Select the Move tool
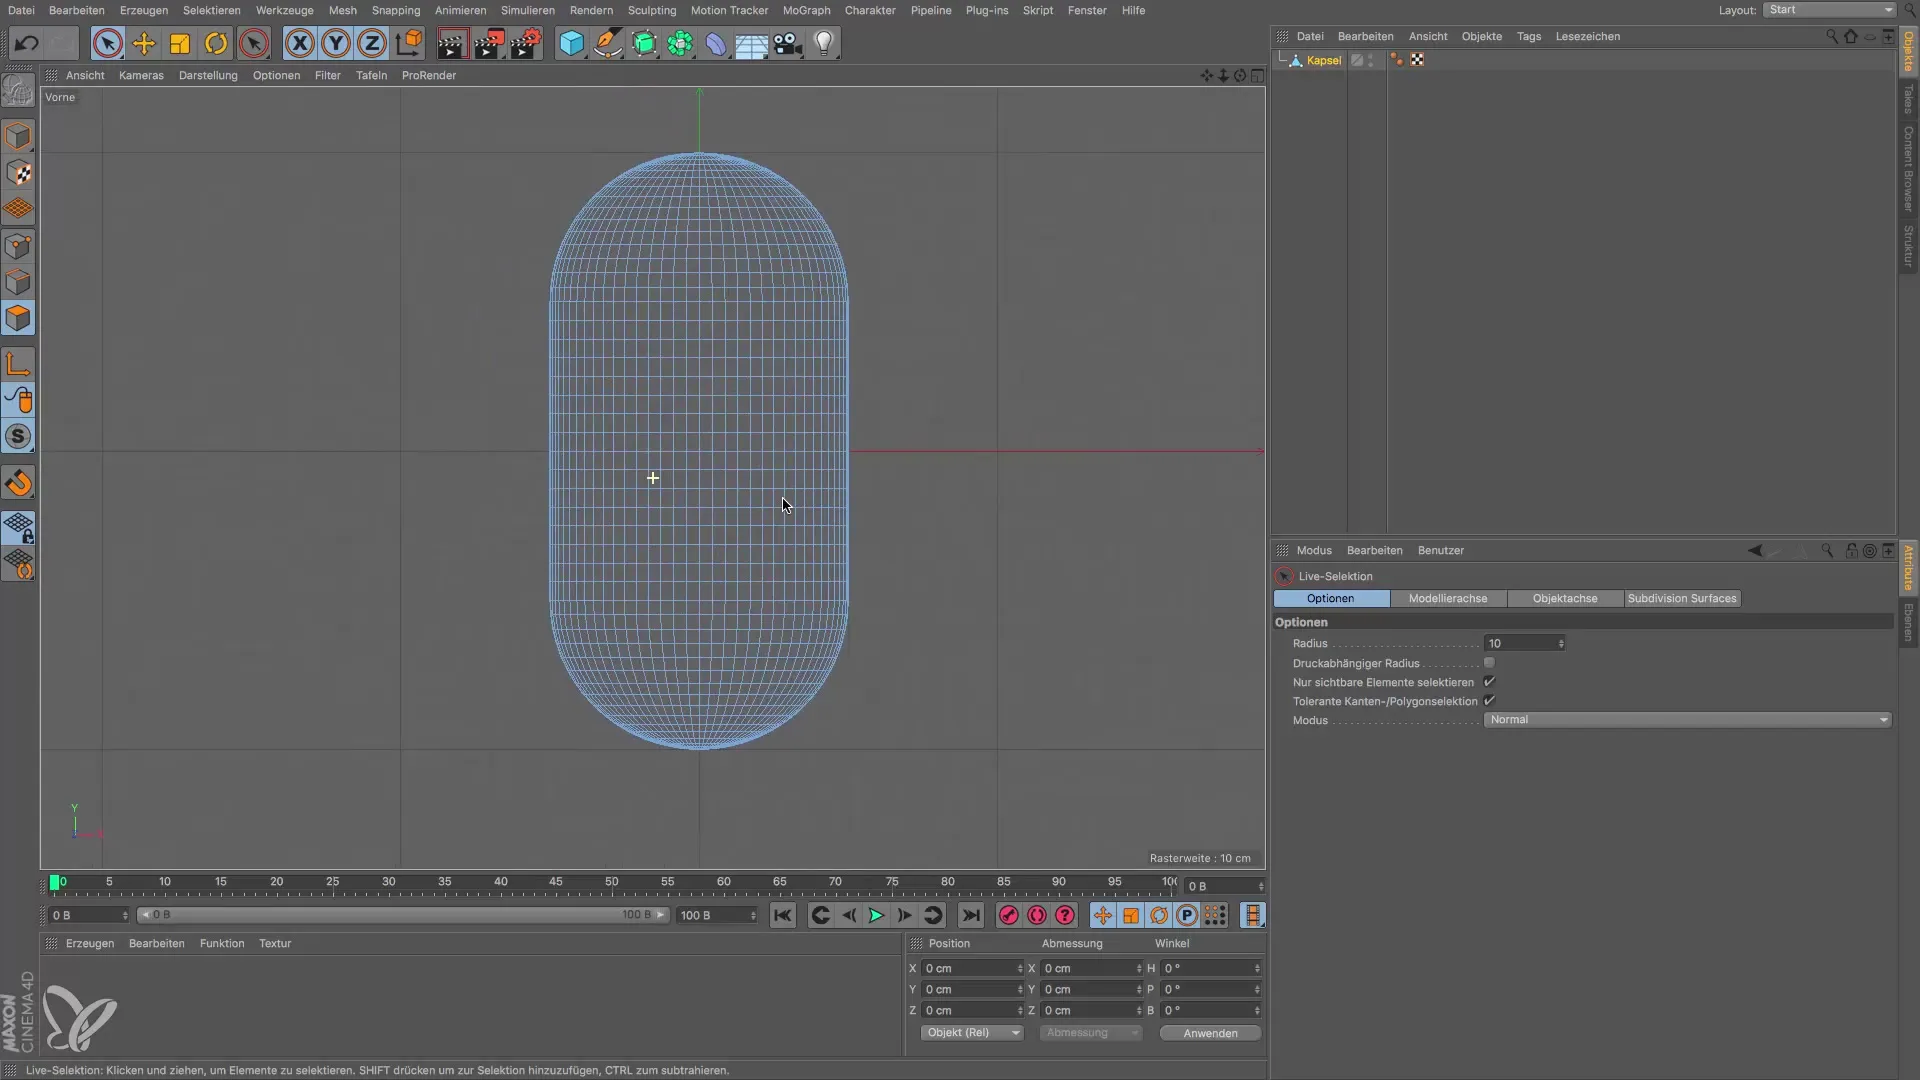The width and height of the screenshot is (1920, 1080). pyautogui.click(x=144, y=43)
